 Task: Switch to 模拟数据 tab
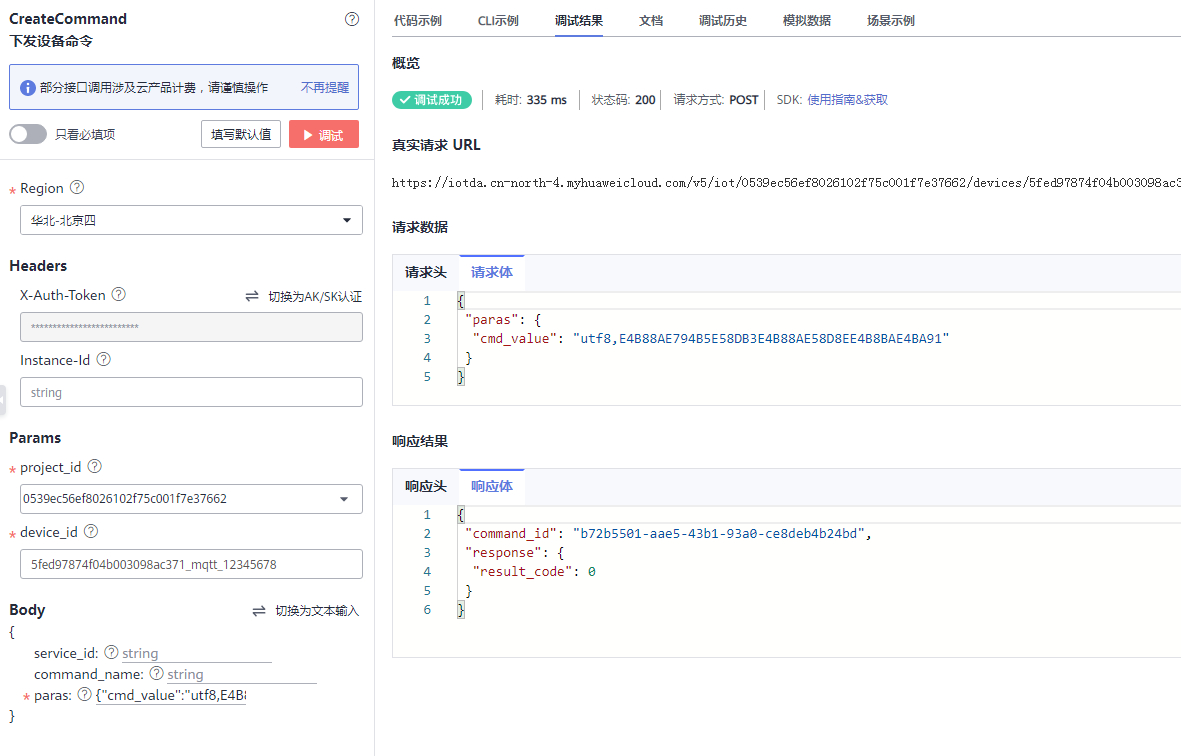807,20
